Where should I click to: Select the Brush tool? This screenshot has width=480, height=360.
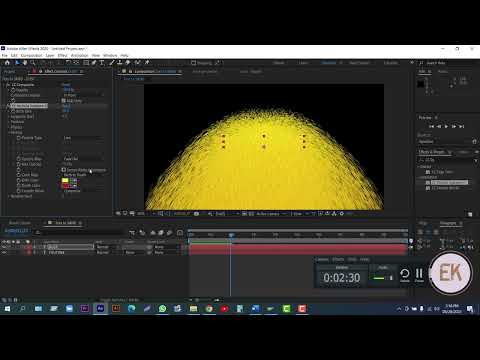point(111,63)
